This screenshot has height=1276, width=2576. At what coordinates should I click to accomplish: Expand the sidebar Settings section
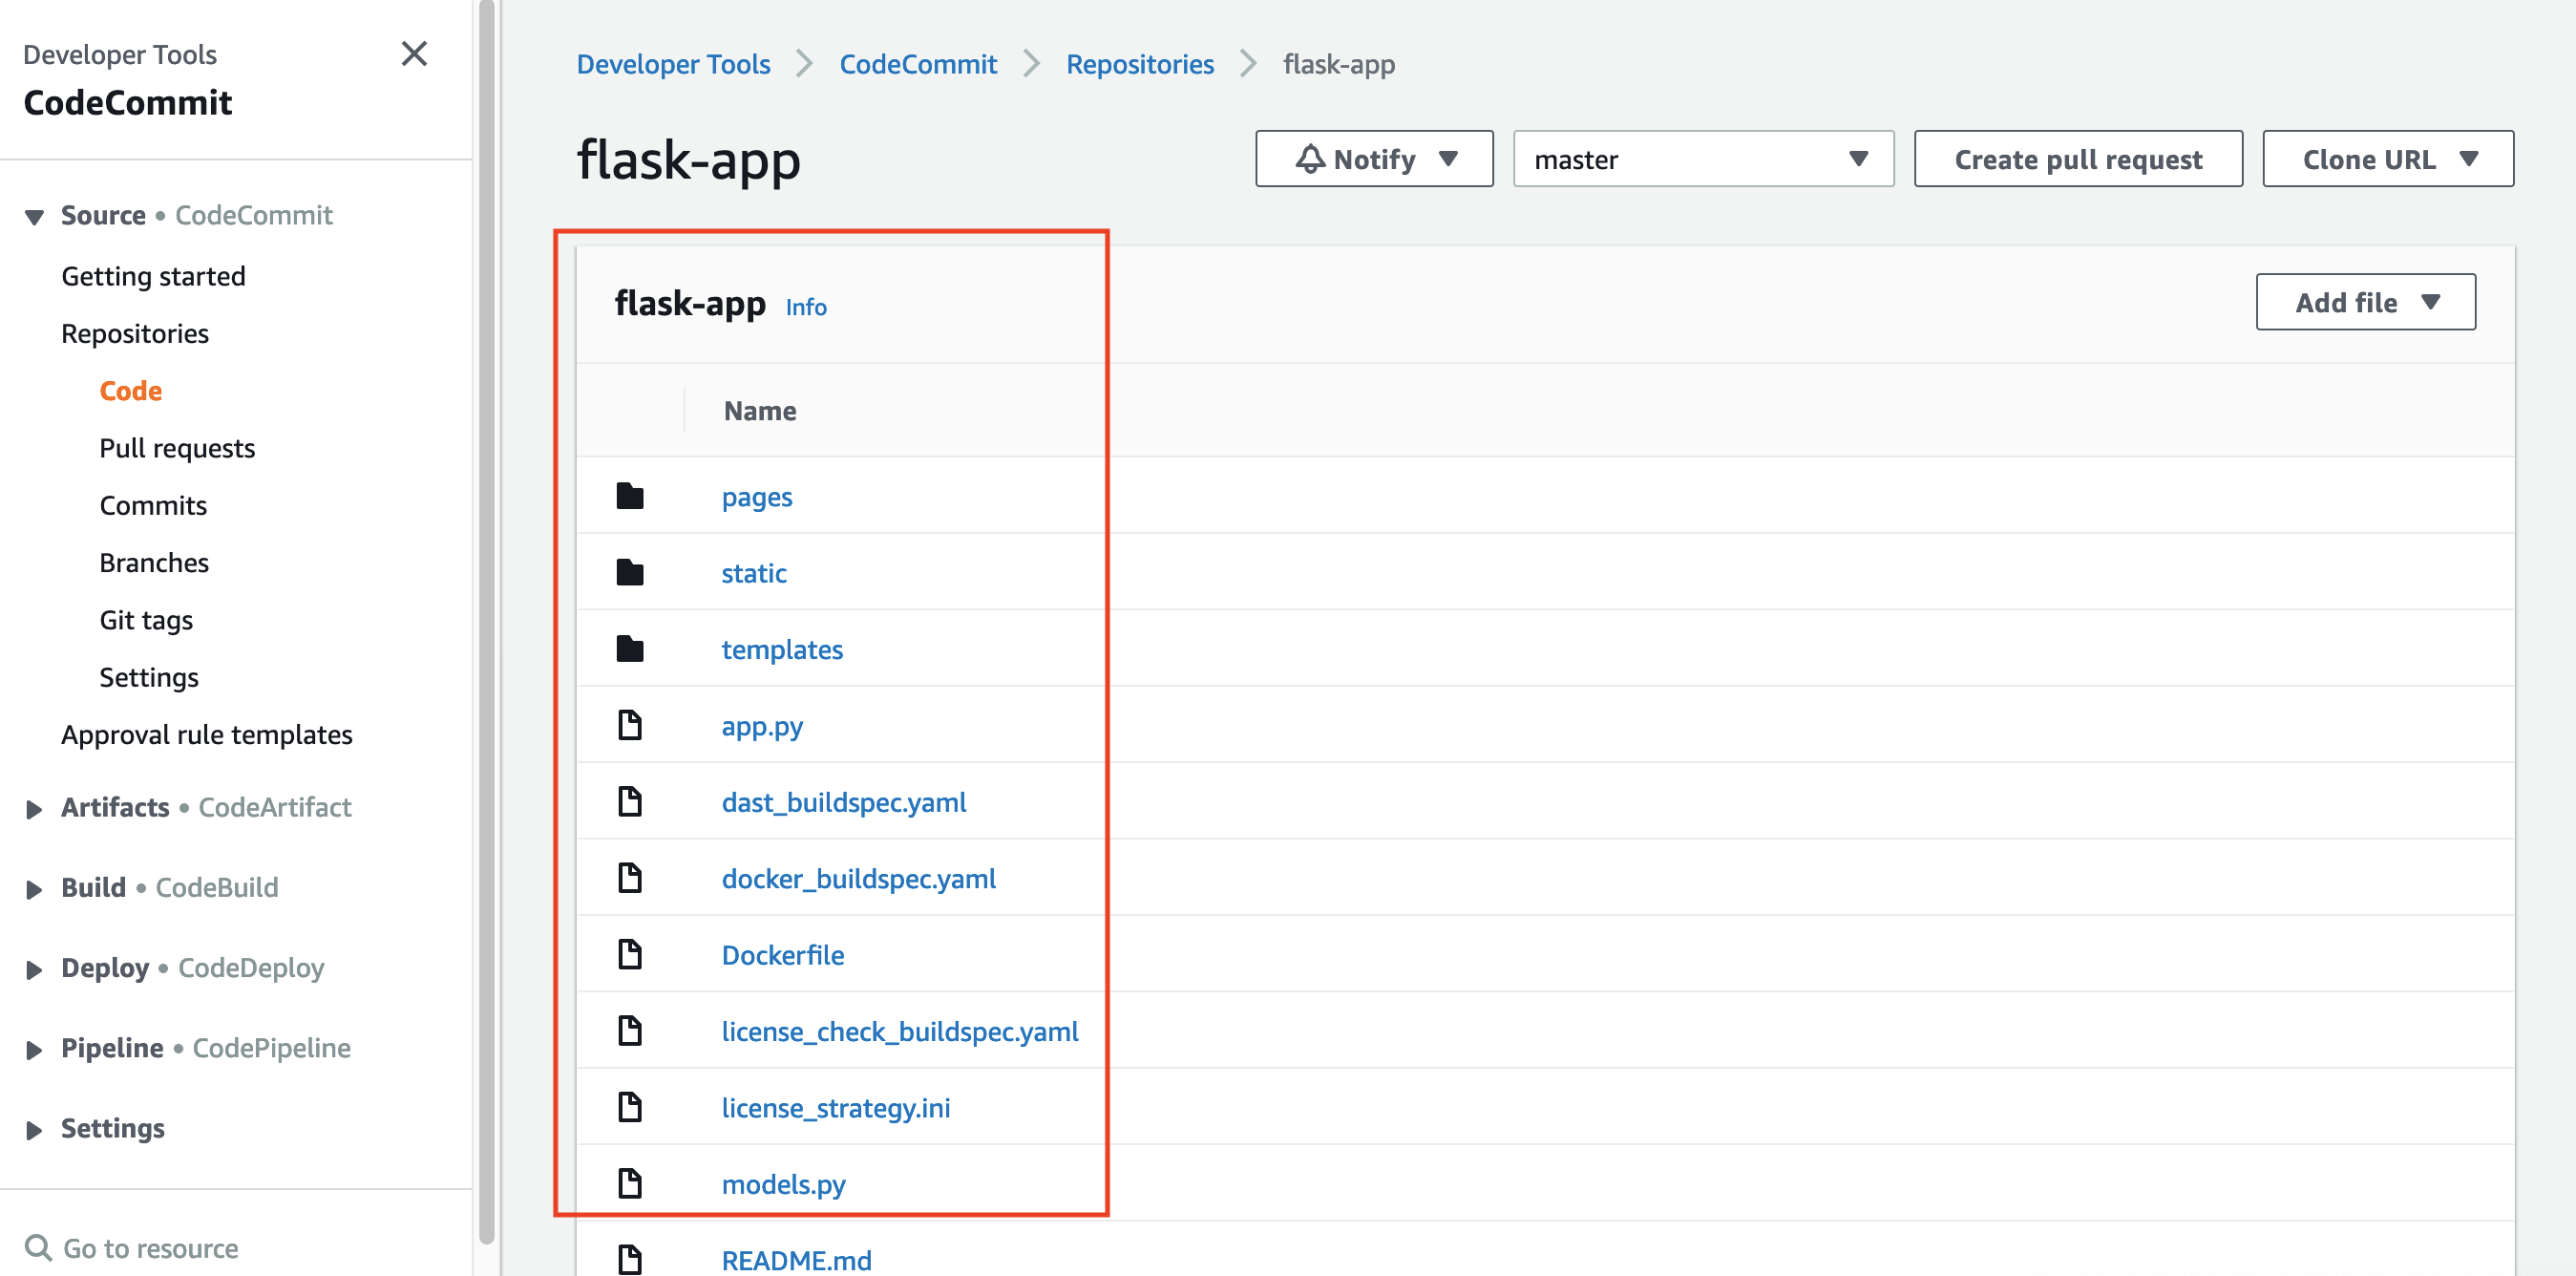(x=34, y=1129)
